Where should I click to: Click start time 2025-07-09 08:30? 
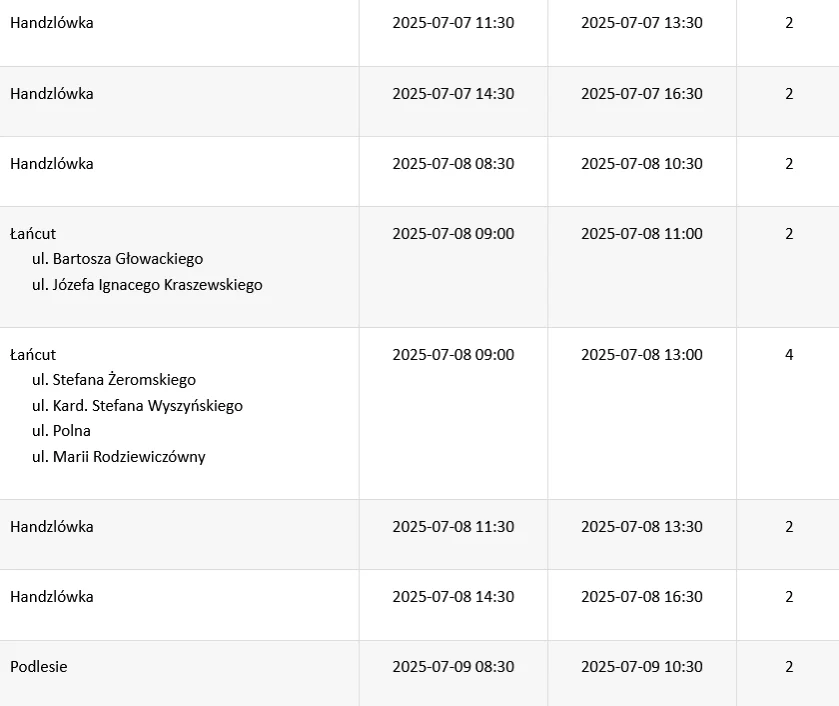click(x=453, y=666)
